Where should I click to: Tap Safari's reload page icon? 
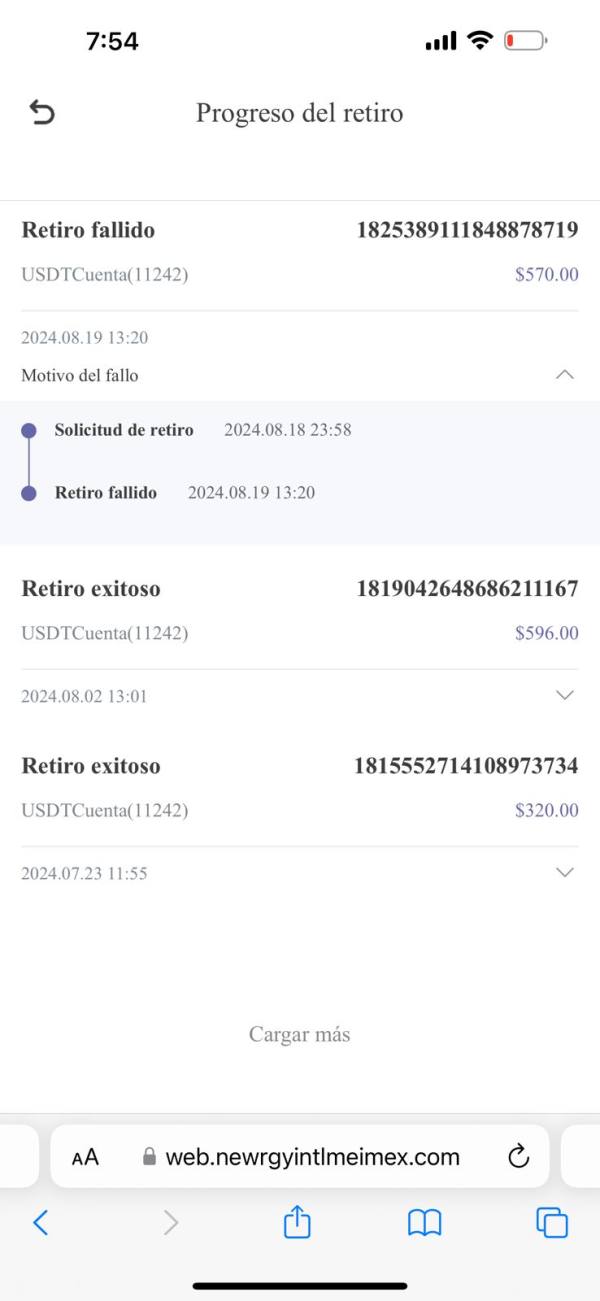tap(518, 1157)
